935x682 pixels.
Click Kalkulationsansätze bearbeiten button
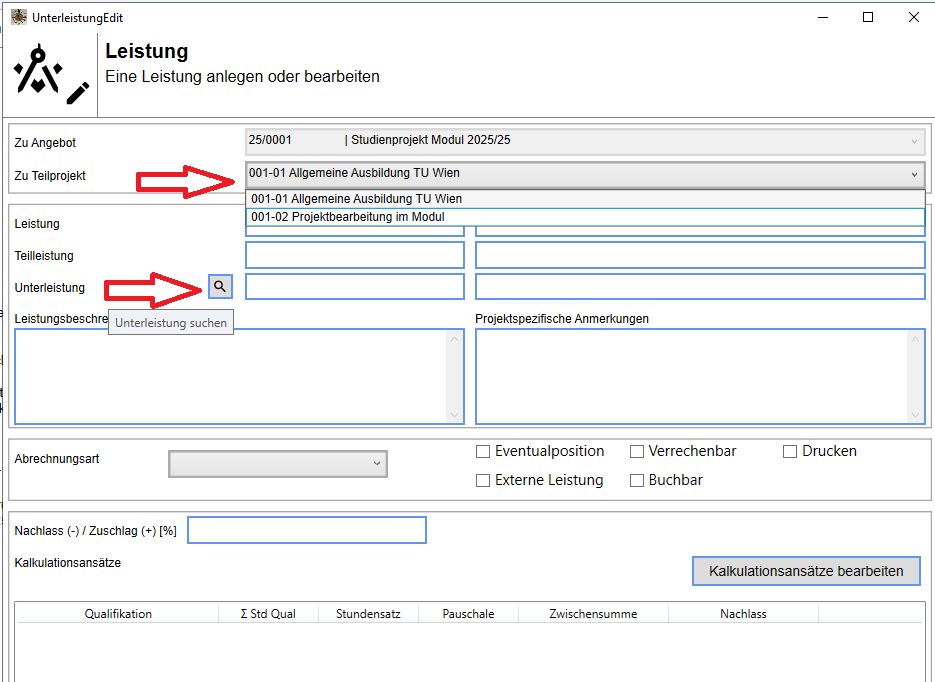tap(806, 571)
